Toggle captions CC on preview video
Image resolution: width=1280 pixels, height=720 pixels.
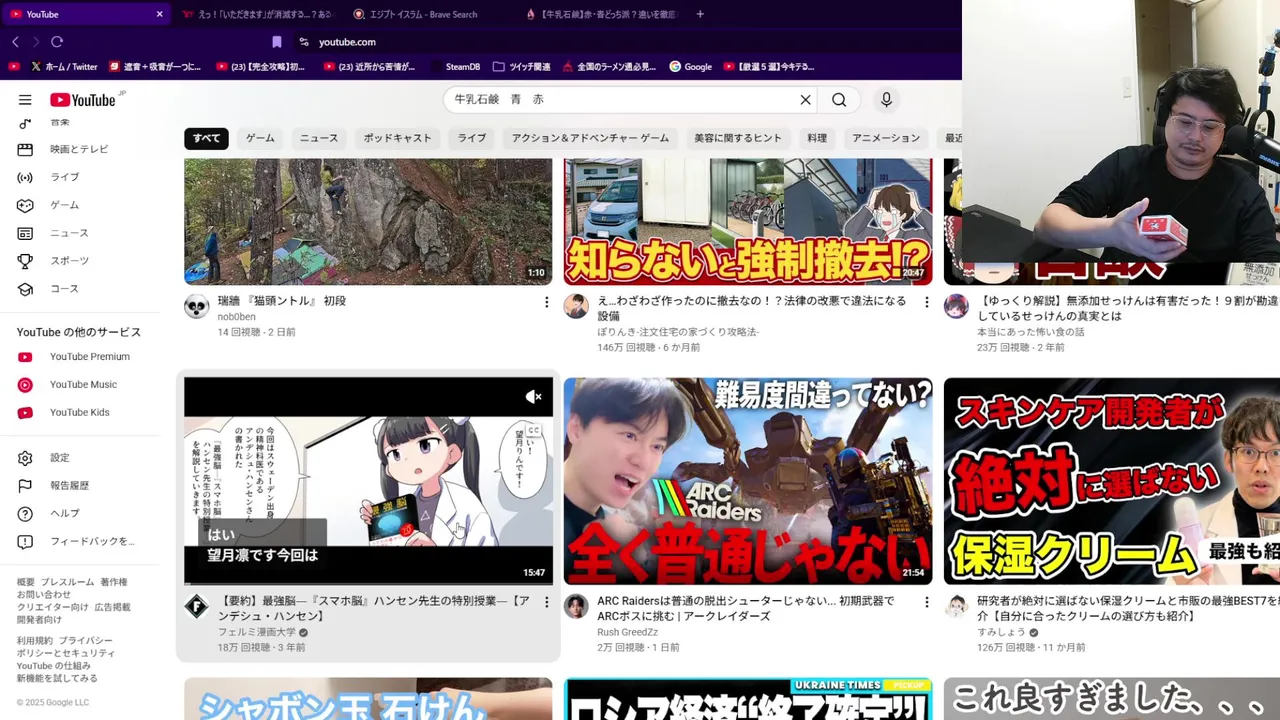[534, 431]
